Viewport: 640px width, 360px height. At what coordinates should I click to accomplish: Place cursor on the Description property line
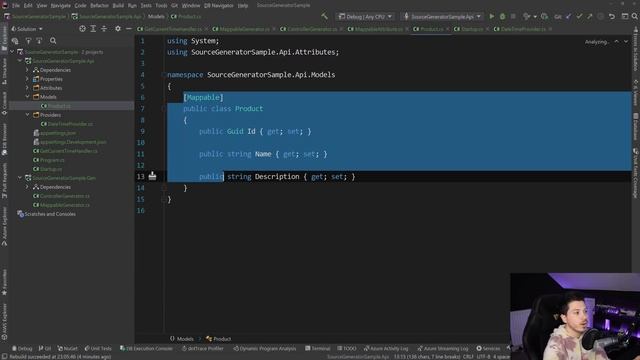tap(277, 177)
